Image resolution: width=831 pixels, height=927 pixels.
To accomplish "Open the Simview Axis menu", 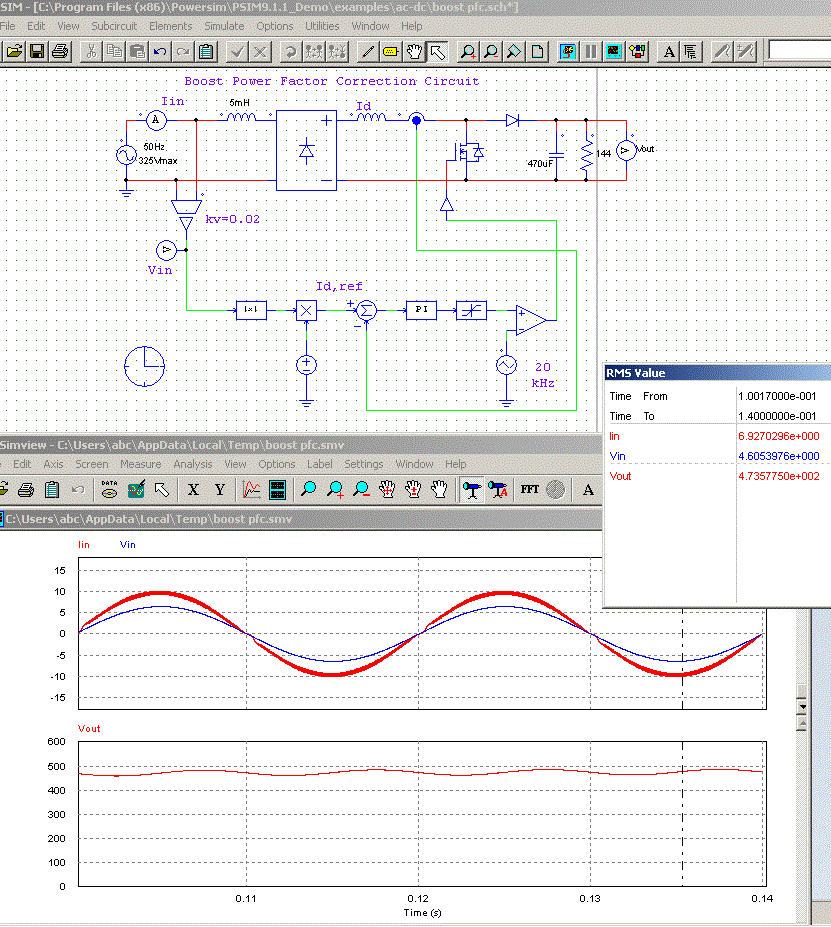I will tap(53, 464).
